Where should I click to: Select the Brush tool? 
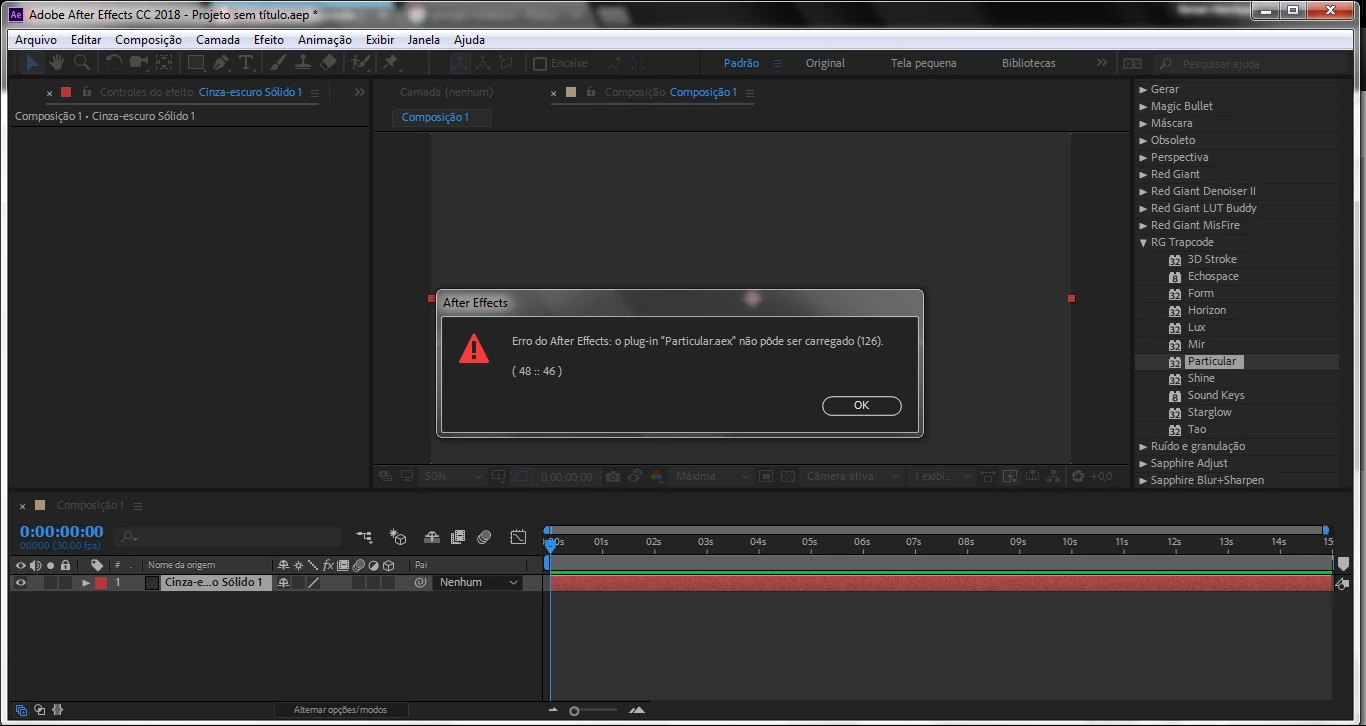(x=278, y=63)
